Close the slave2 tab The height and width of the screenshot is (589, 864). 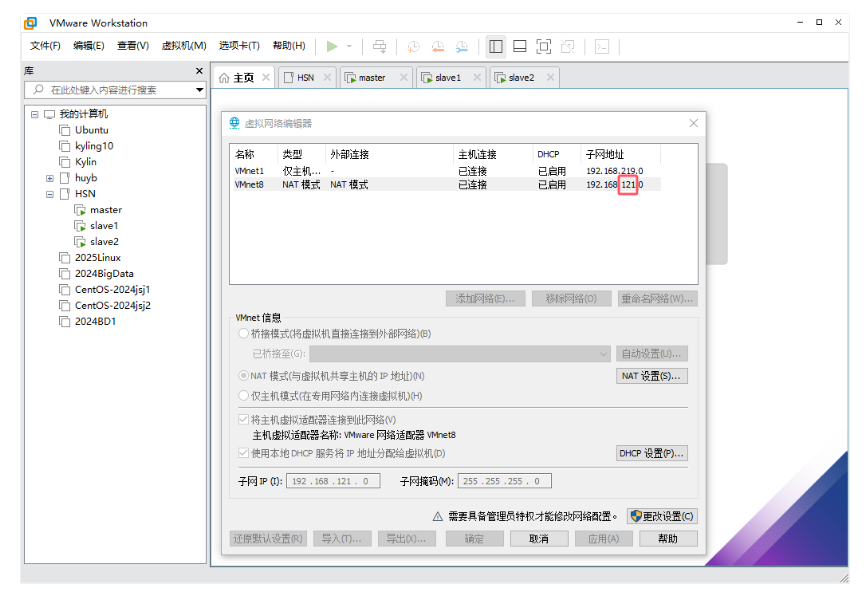click(550, 78)
